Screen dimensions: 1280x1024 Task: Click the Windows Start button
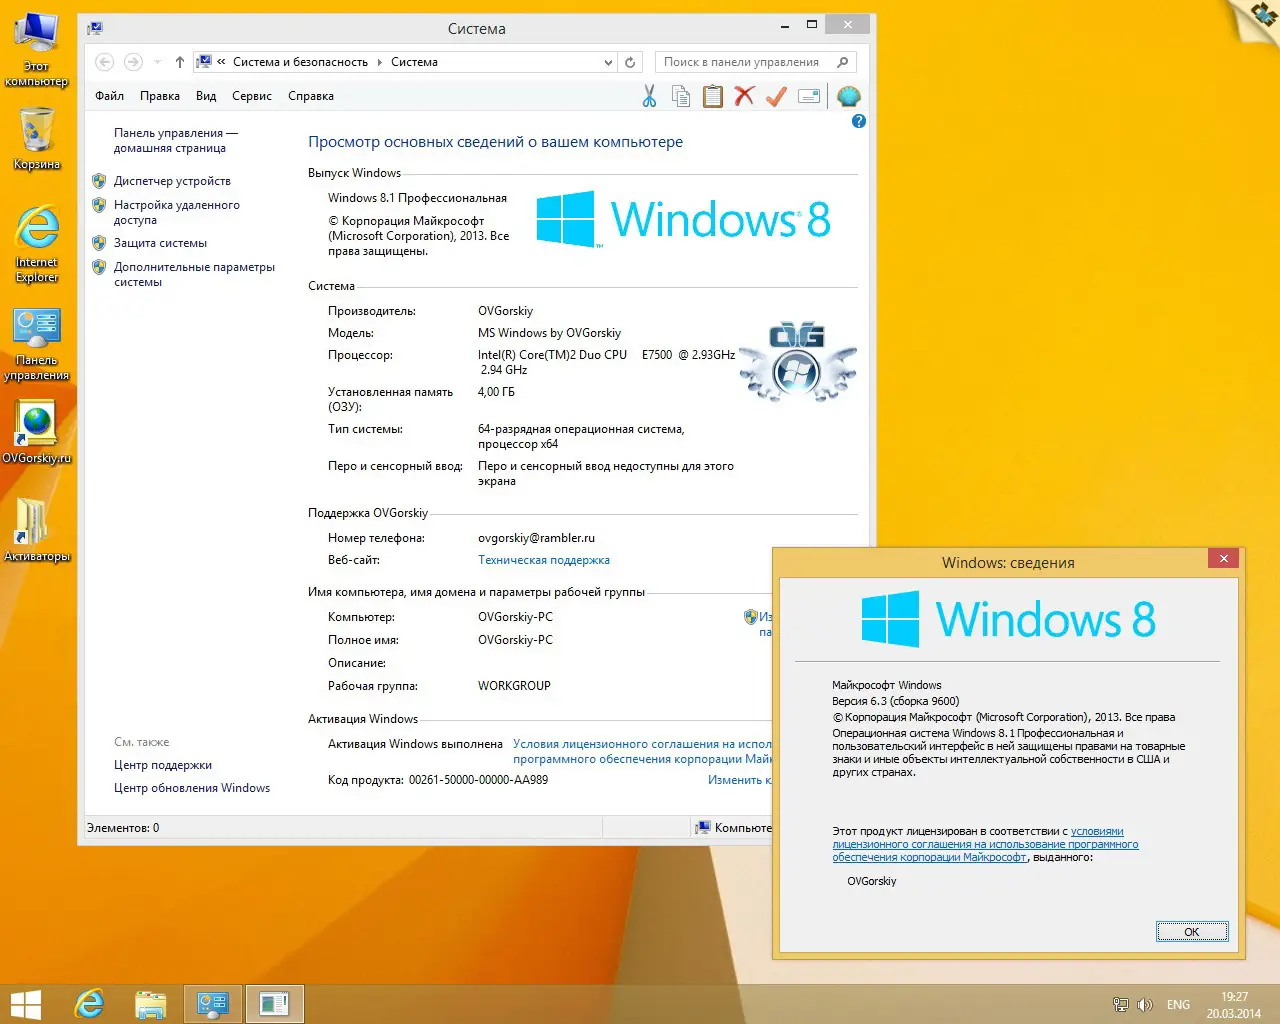click(26, 1004)
